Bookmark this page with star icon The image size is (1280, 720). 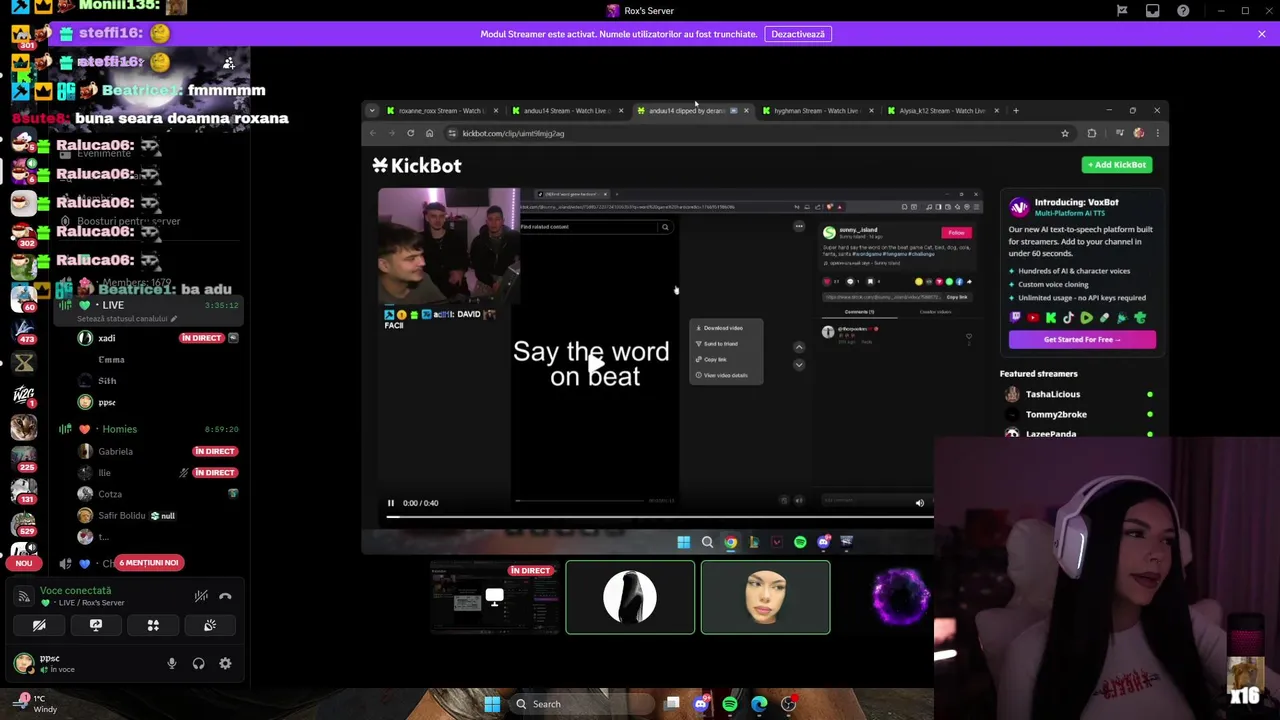[1065, 134]
